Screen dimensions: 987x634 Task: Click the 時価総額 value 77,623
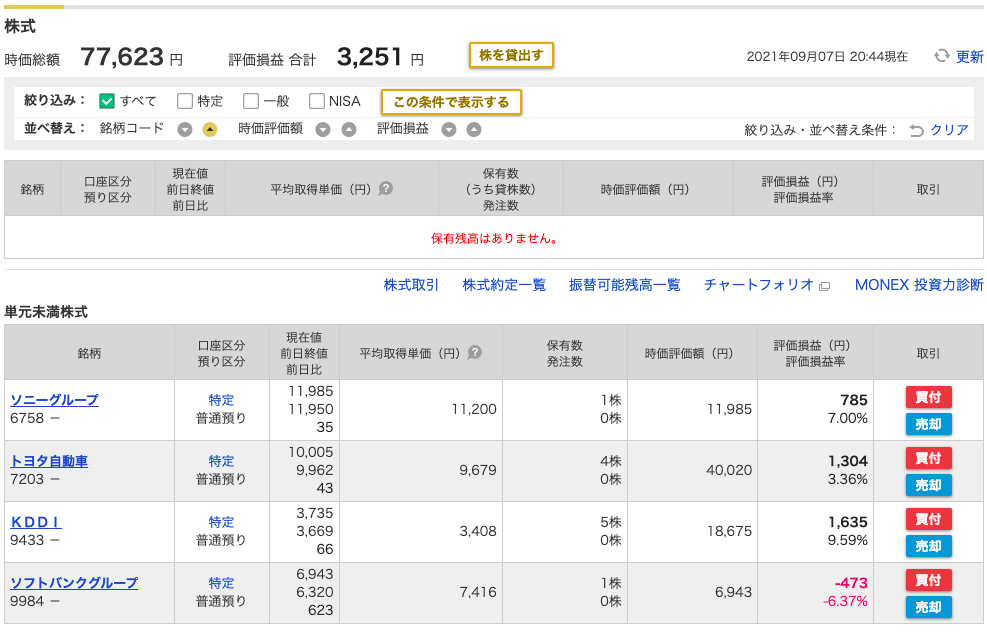pyautogui.click(x=122, y=57)
